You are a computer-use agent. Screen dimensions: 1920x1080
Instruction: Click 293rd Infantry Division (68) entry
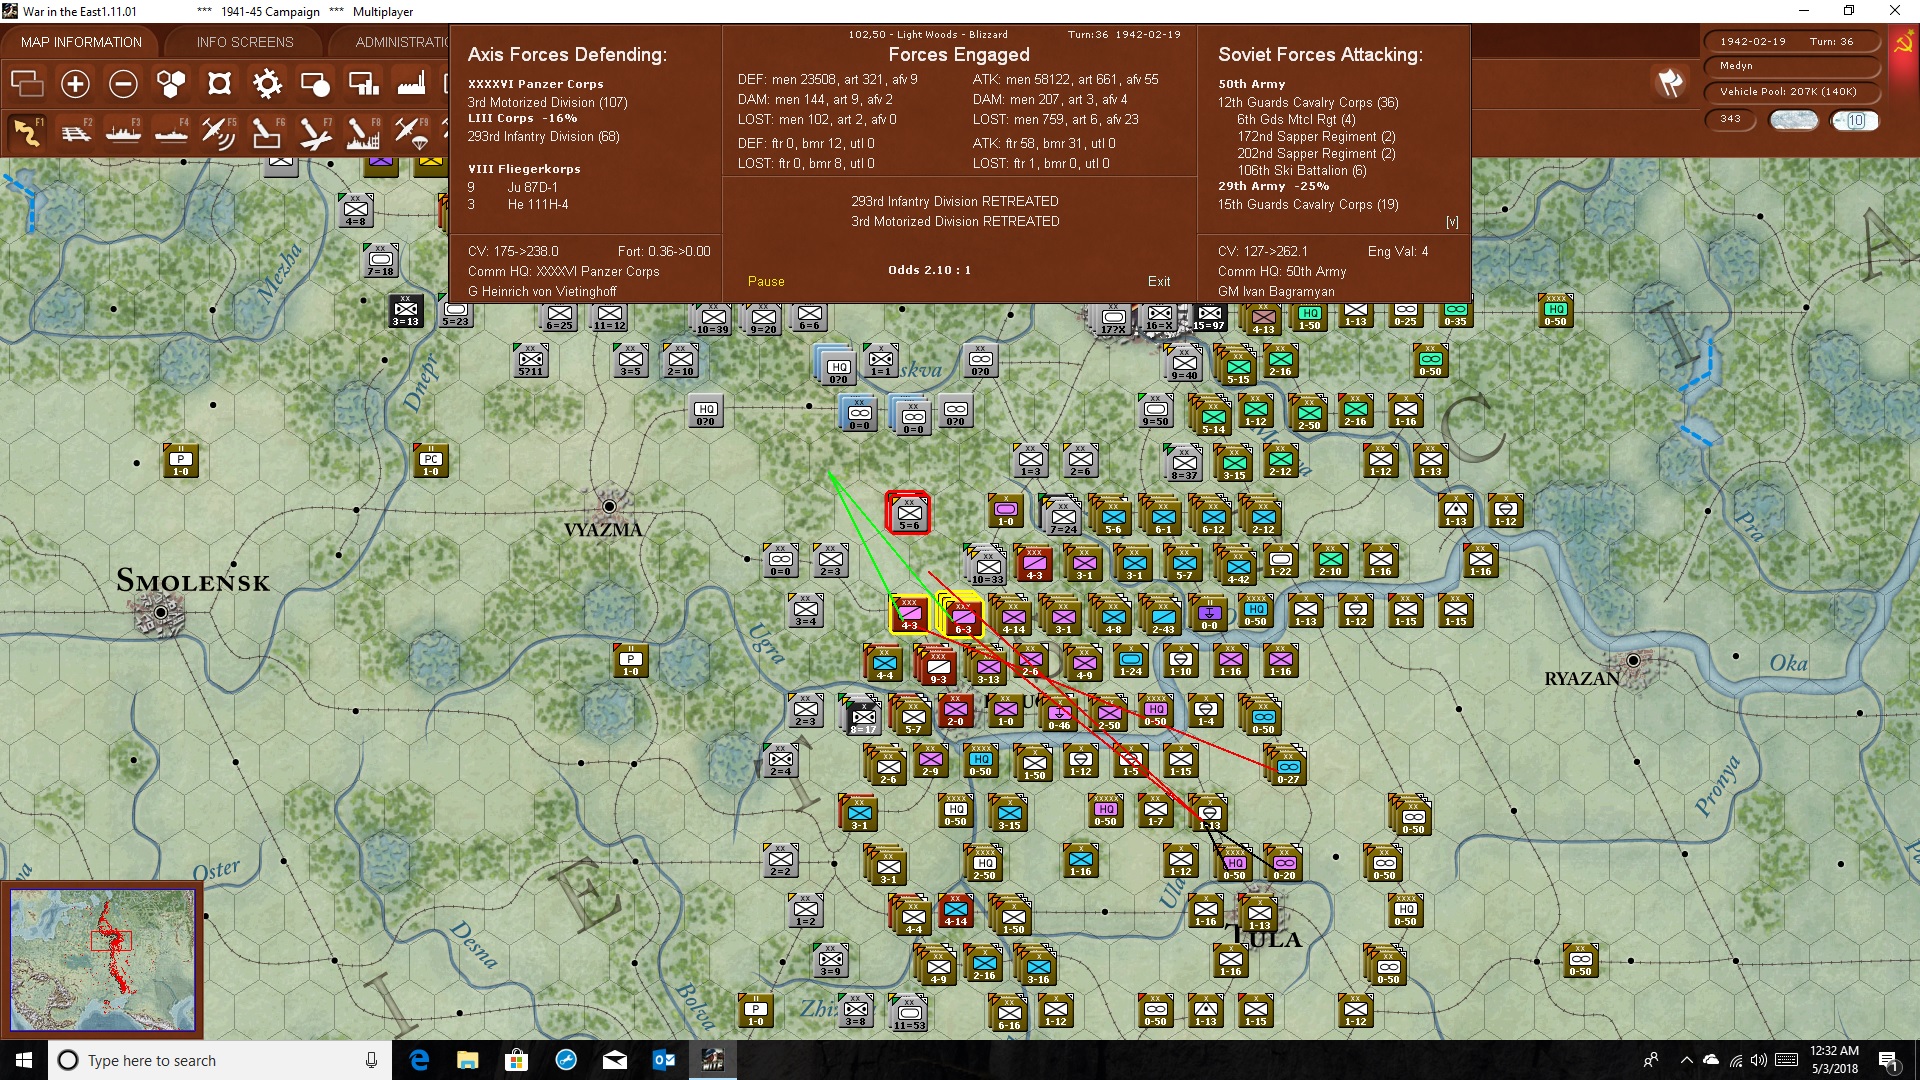pyautogui.click(x=544, y=136)
